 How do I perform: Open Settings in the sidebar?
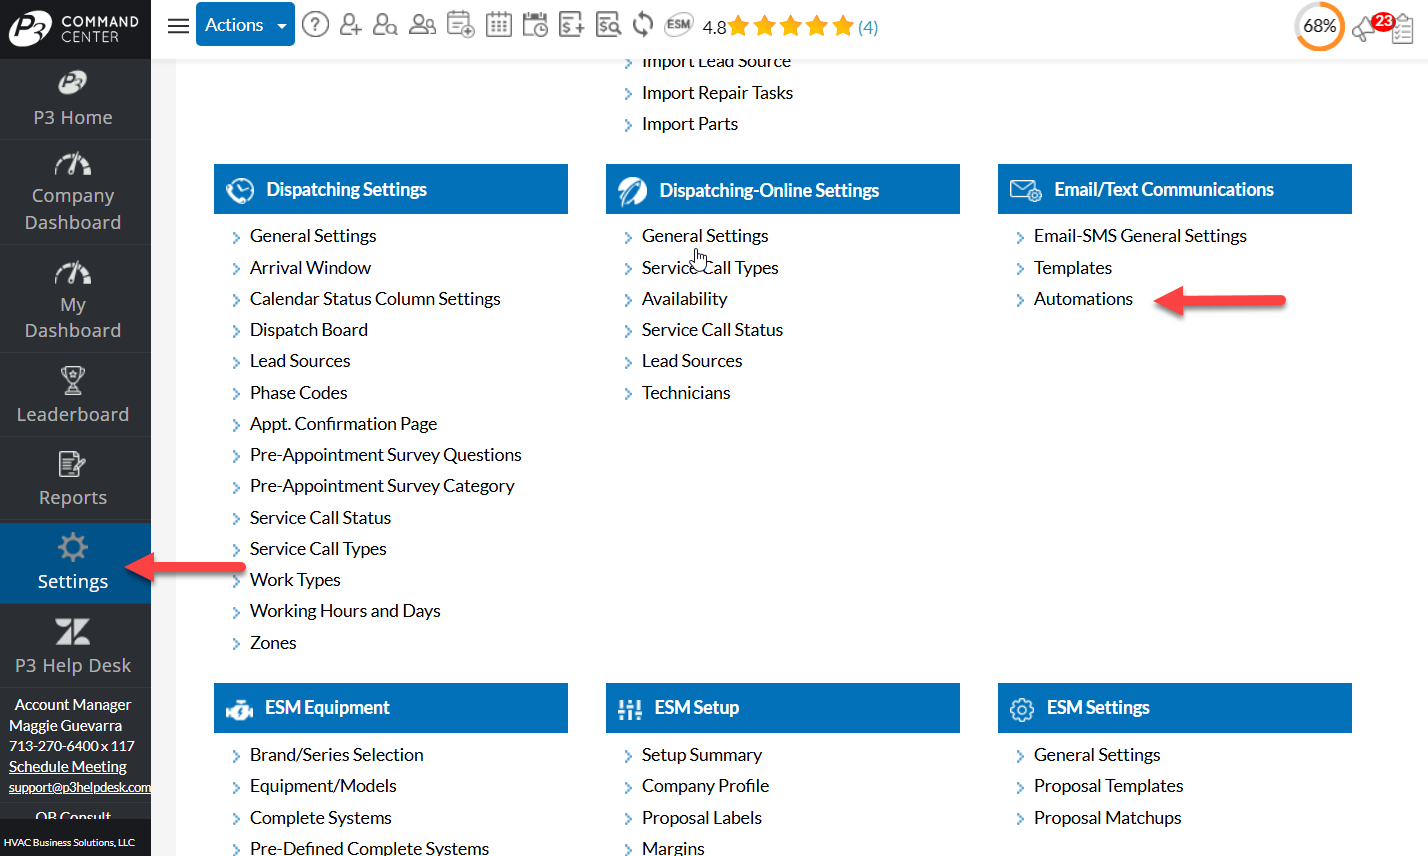point(73,563)
